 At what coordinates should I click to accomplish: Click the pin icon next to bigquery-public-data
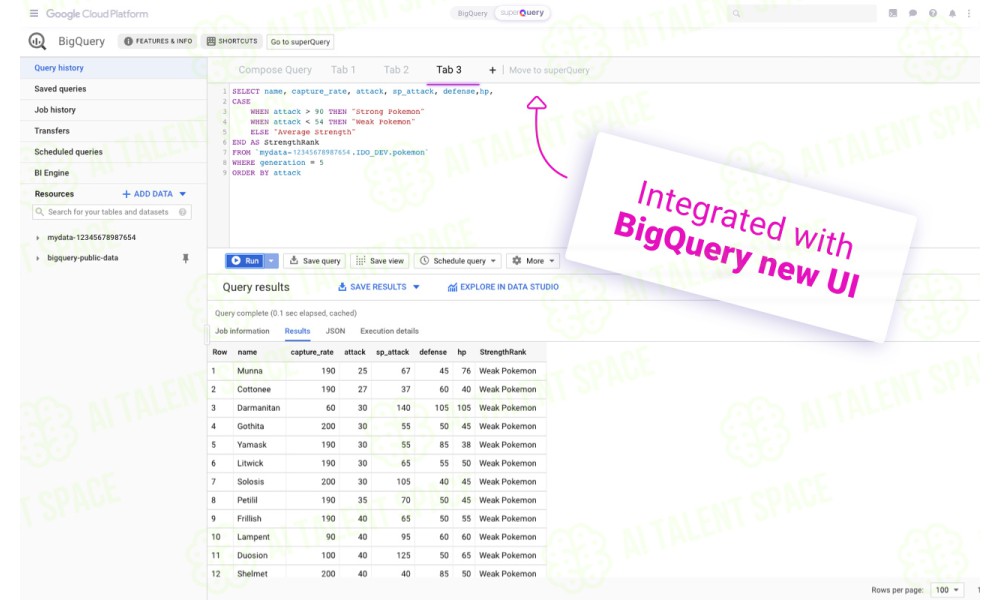point(186,258)
